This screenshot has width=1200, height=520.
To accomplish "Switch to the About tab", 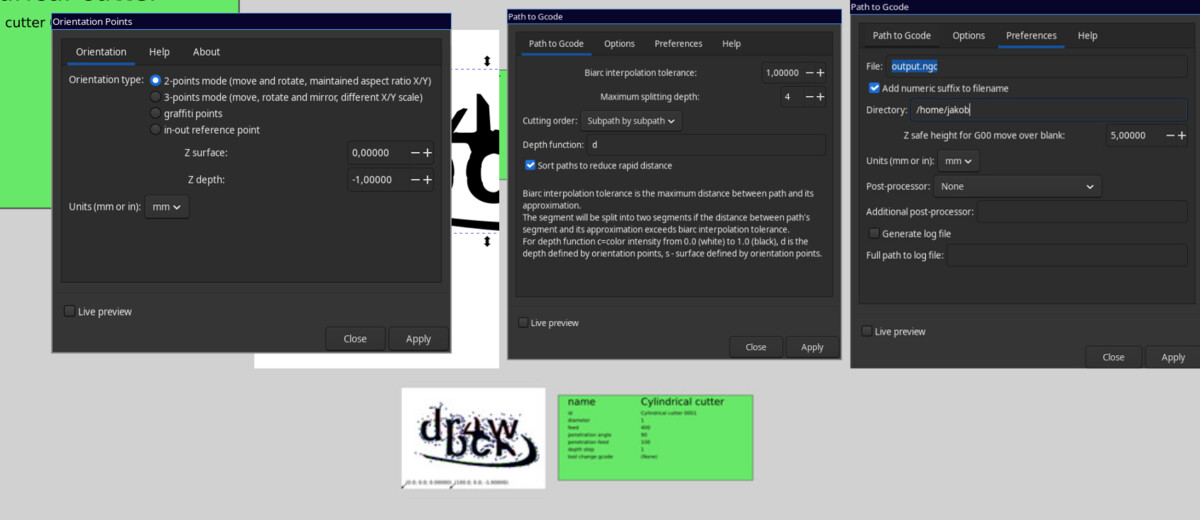I will [206, 52].
